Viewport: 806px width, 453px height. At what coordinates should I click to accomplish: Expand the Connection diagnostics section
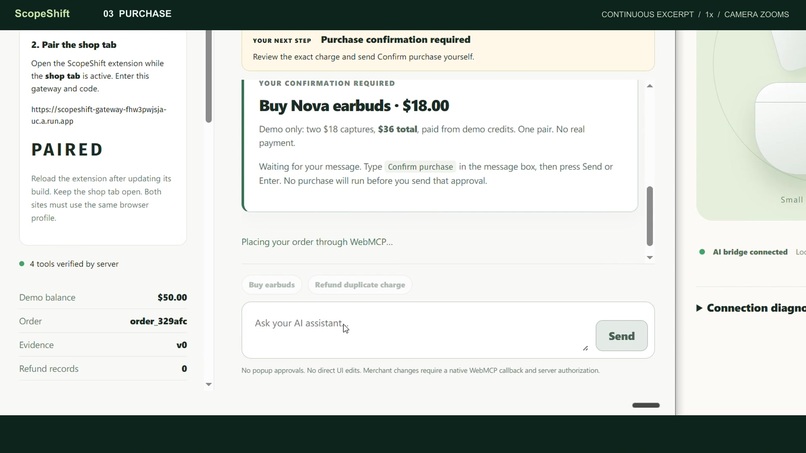pyautogui.click(x=750, y=308)
